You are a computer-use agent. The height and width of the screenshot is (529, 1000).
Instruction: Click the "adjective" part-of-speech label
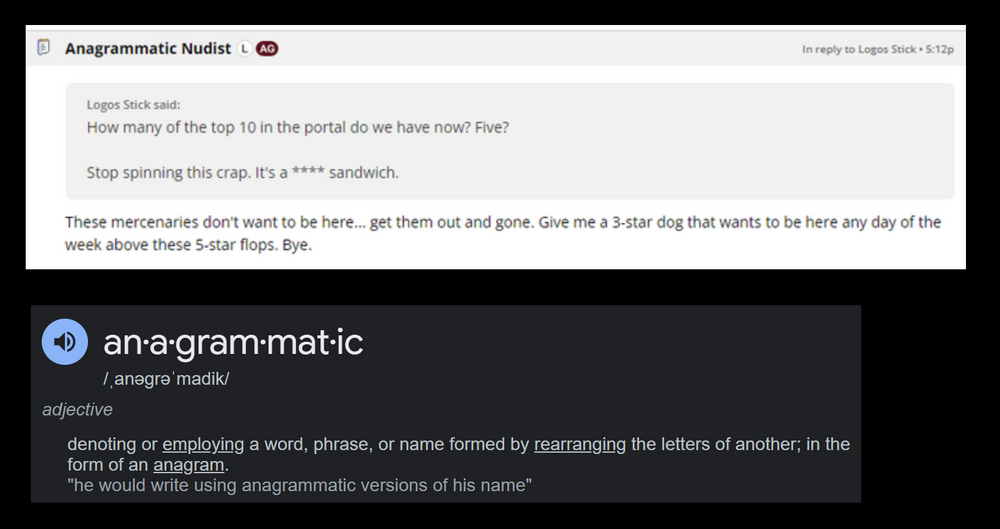(77, 409)
